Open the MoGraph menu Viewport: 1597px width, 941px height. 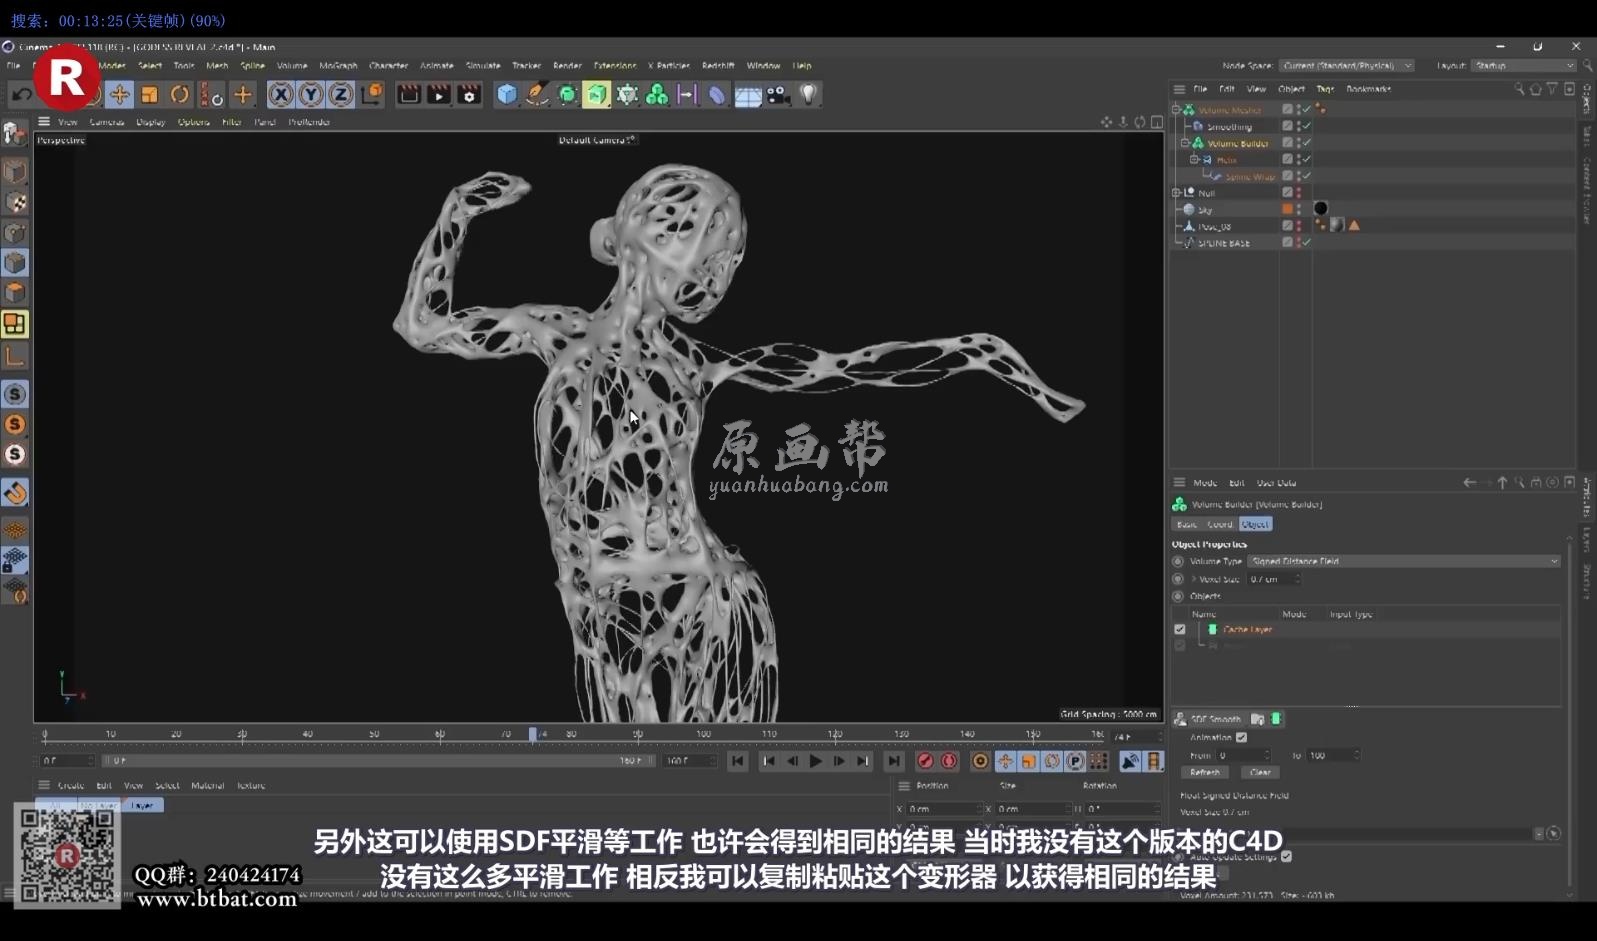click(x=338, y=66)
